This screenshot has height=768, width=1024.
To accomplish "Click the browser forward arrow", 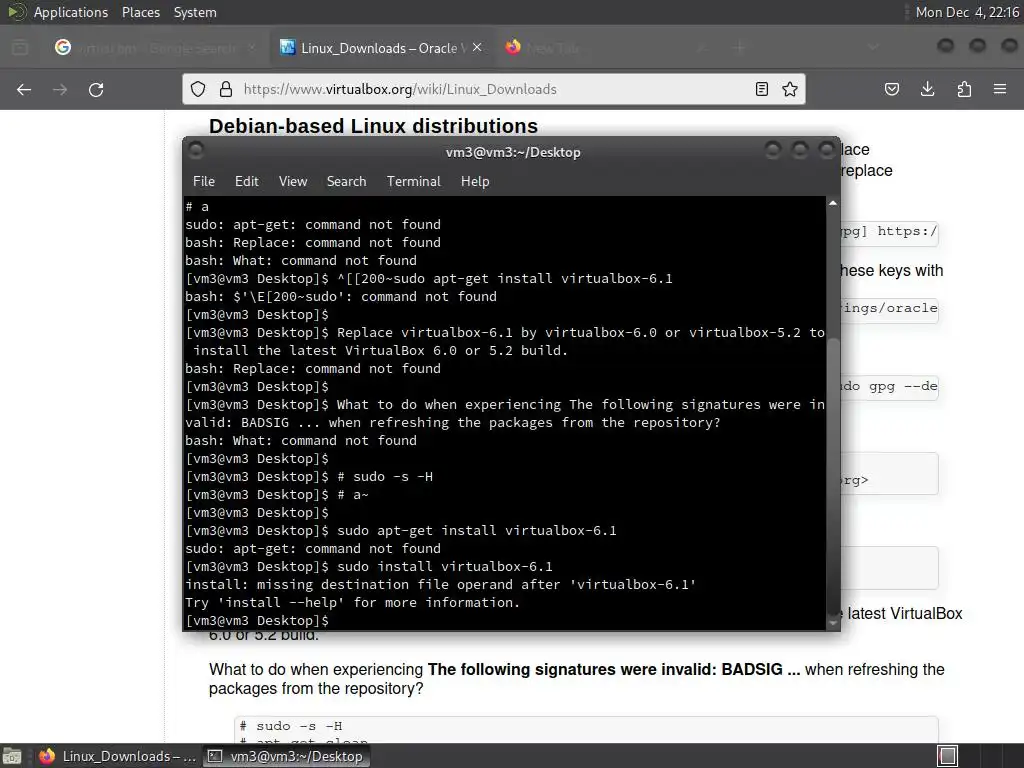I will [x=60, y=89].
